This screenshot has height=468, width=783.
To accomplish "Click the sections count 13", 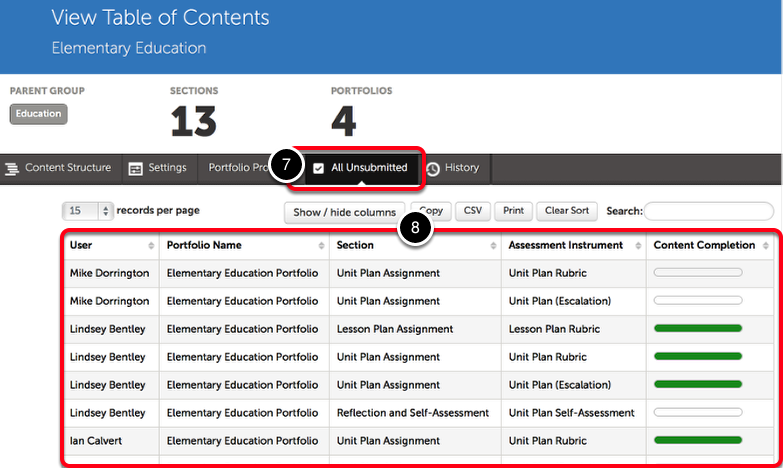I will 194,121.
